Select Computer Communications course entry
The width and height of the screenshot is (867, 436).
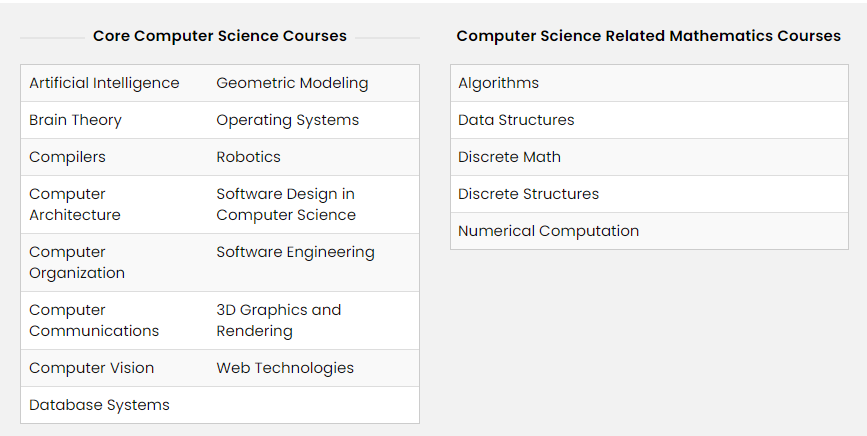[94, 321]
